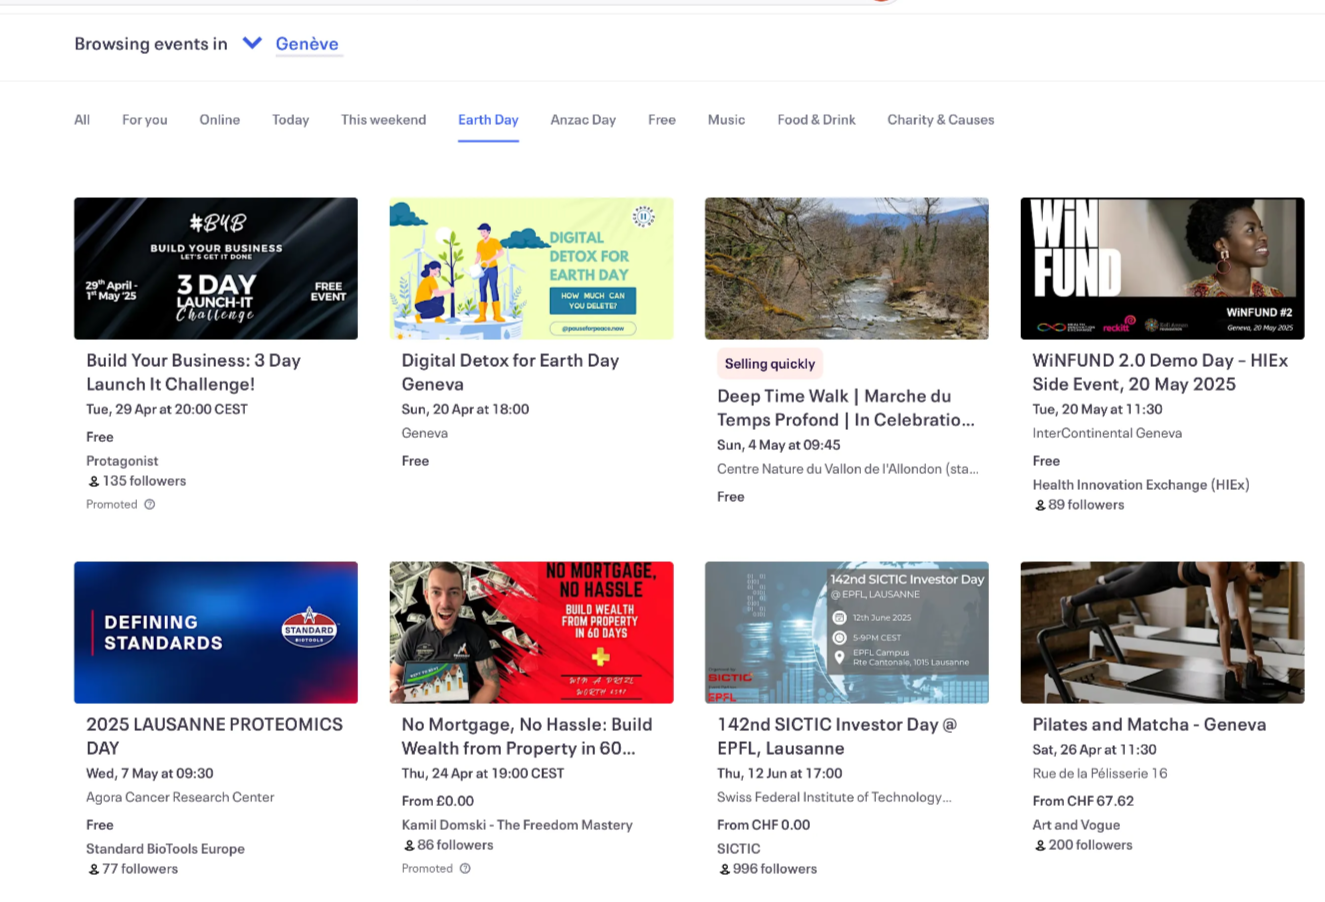Click followers icon beside 200 followers
This screenshot has width=1325, height=902.
pyautogui.click(x=1040, y=846)
